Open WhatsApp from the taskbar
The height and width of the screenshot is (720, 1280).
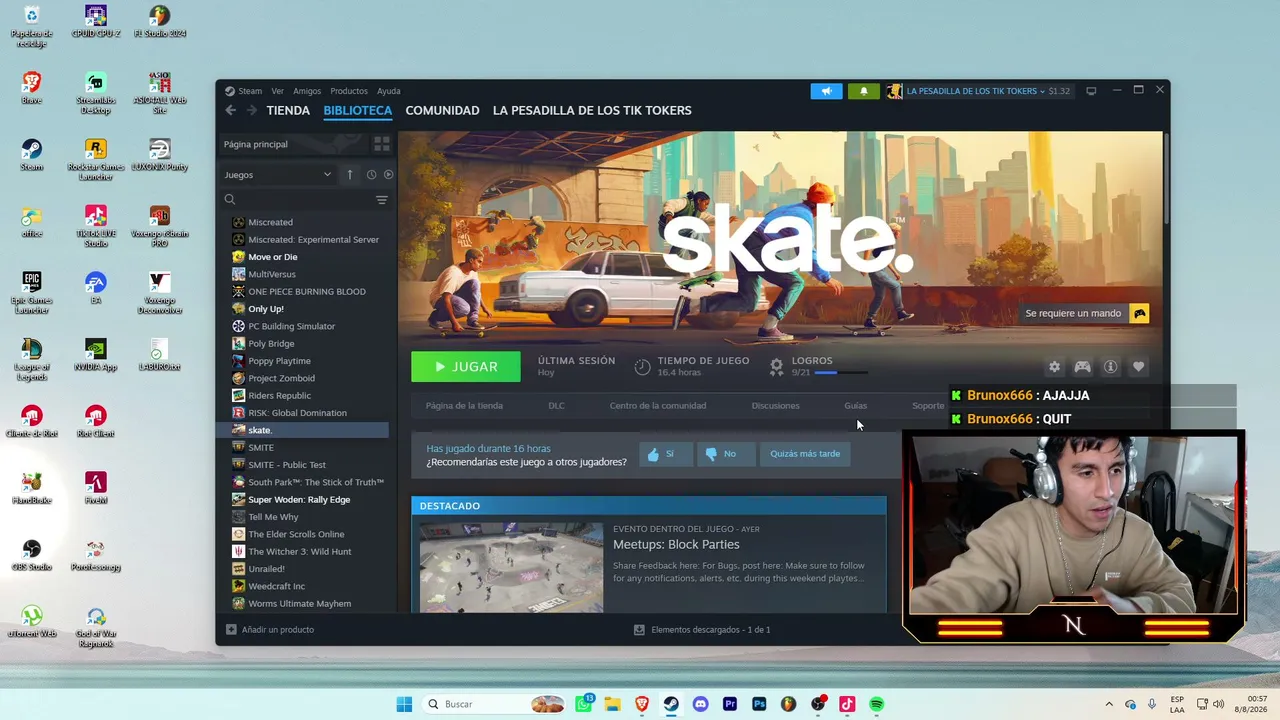tap(584, 704)
